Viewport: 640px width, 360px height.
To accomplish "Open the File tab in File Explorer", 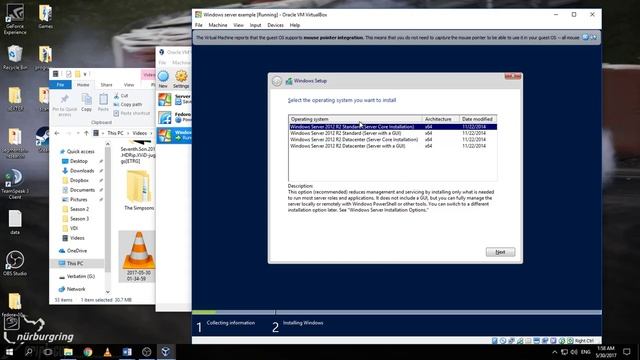I will click(60, 84).
